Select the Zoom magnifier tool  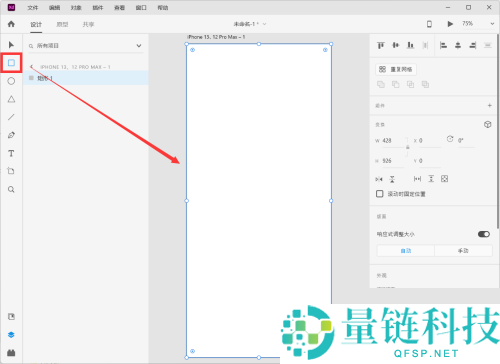[11, 189]
